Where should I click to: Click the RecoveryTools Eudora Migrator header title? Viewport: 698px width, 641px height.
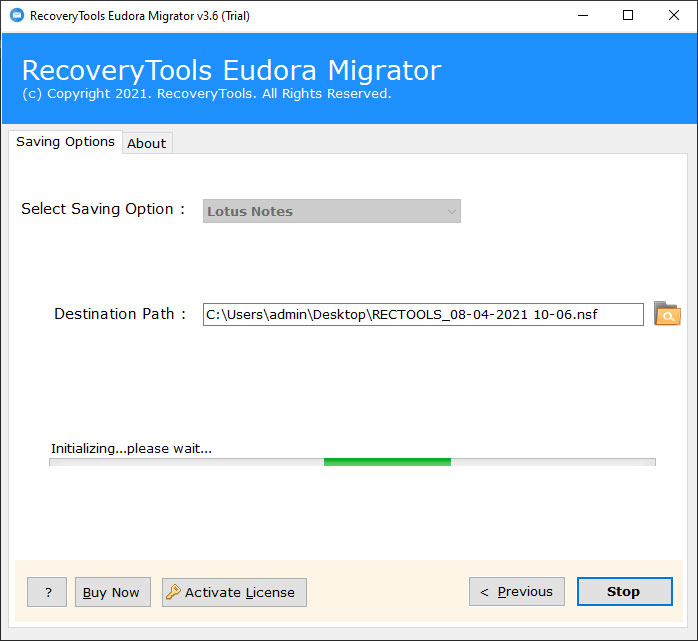[231, 70]
